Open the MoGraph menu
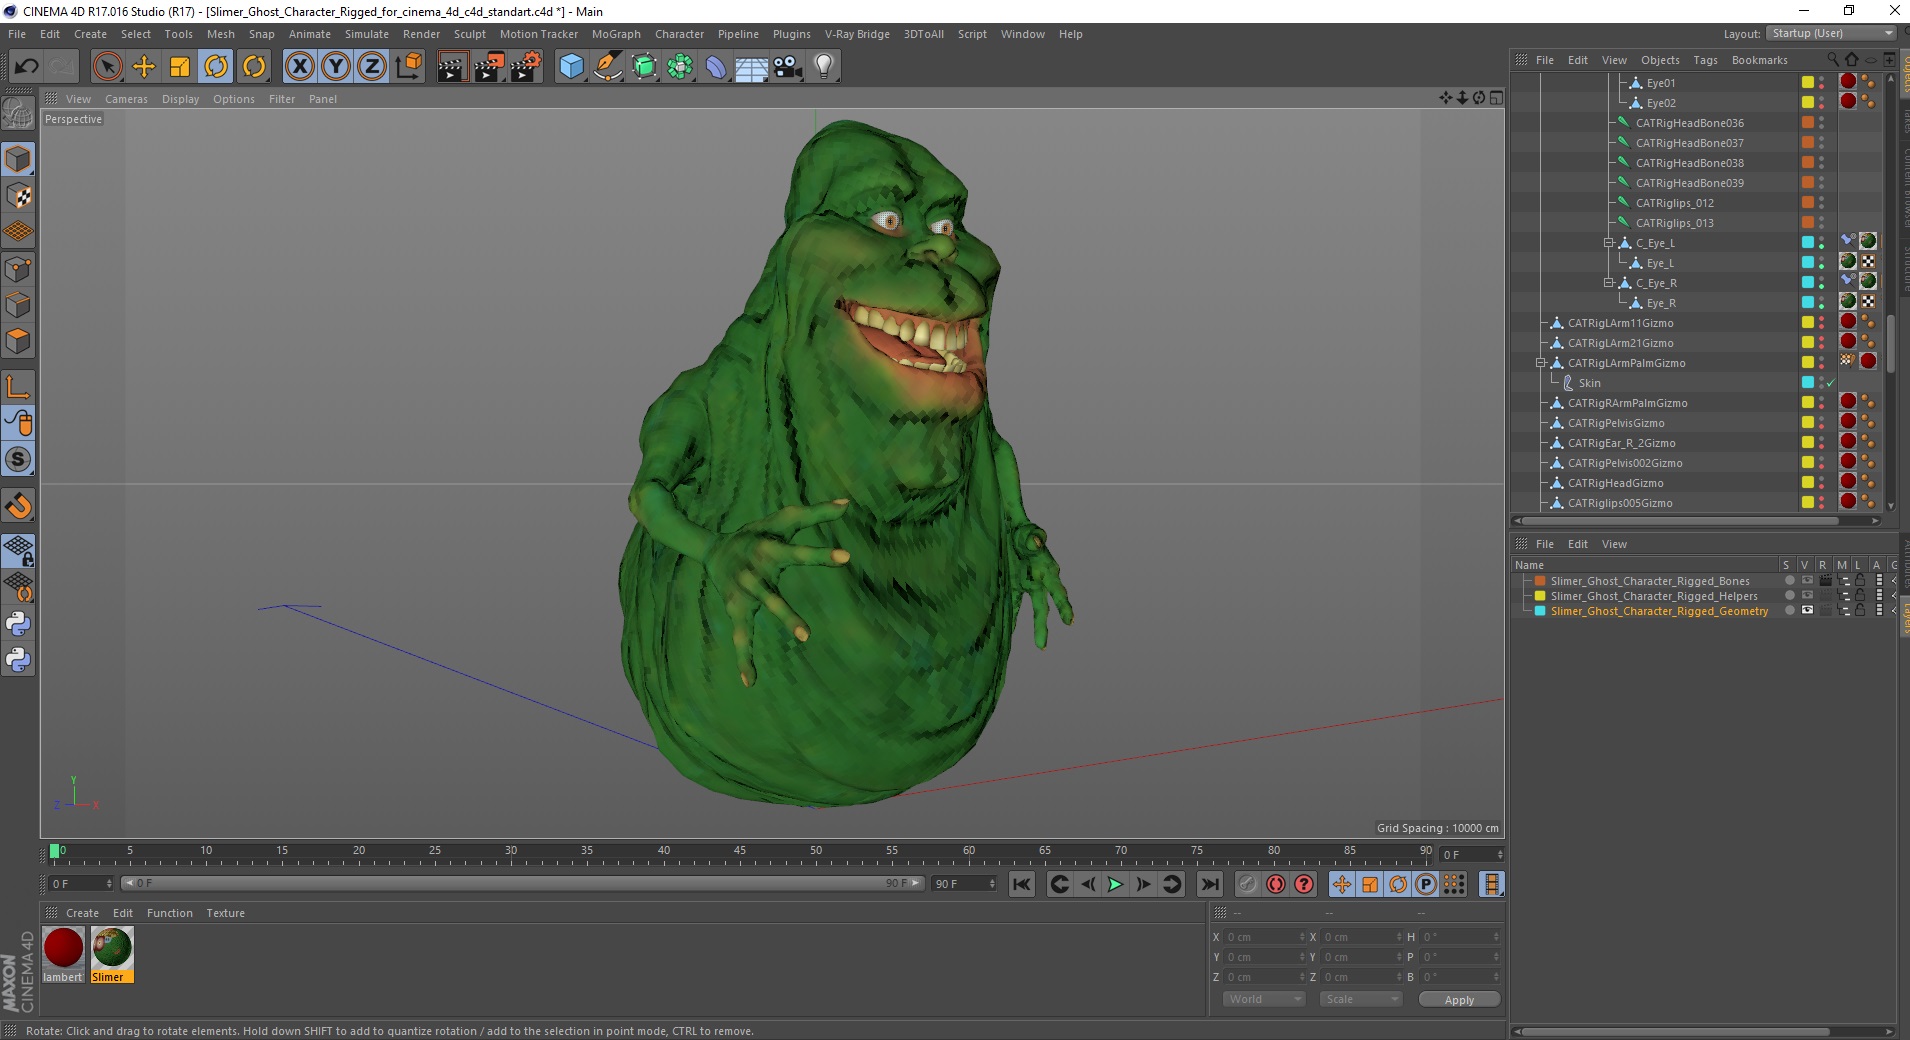 pos(615,34)
